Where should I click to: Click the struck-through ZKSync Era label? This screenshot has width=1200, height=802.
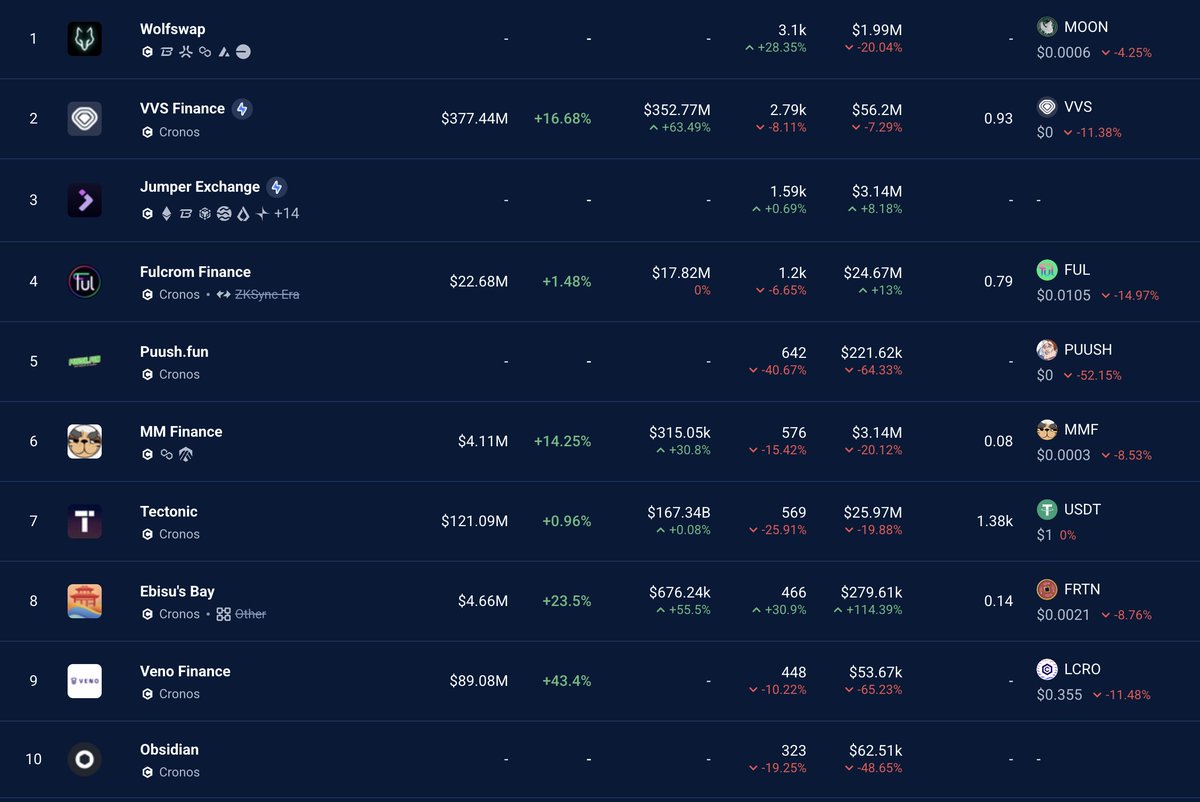(x=267, y=295)
